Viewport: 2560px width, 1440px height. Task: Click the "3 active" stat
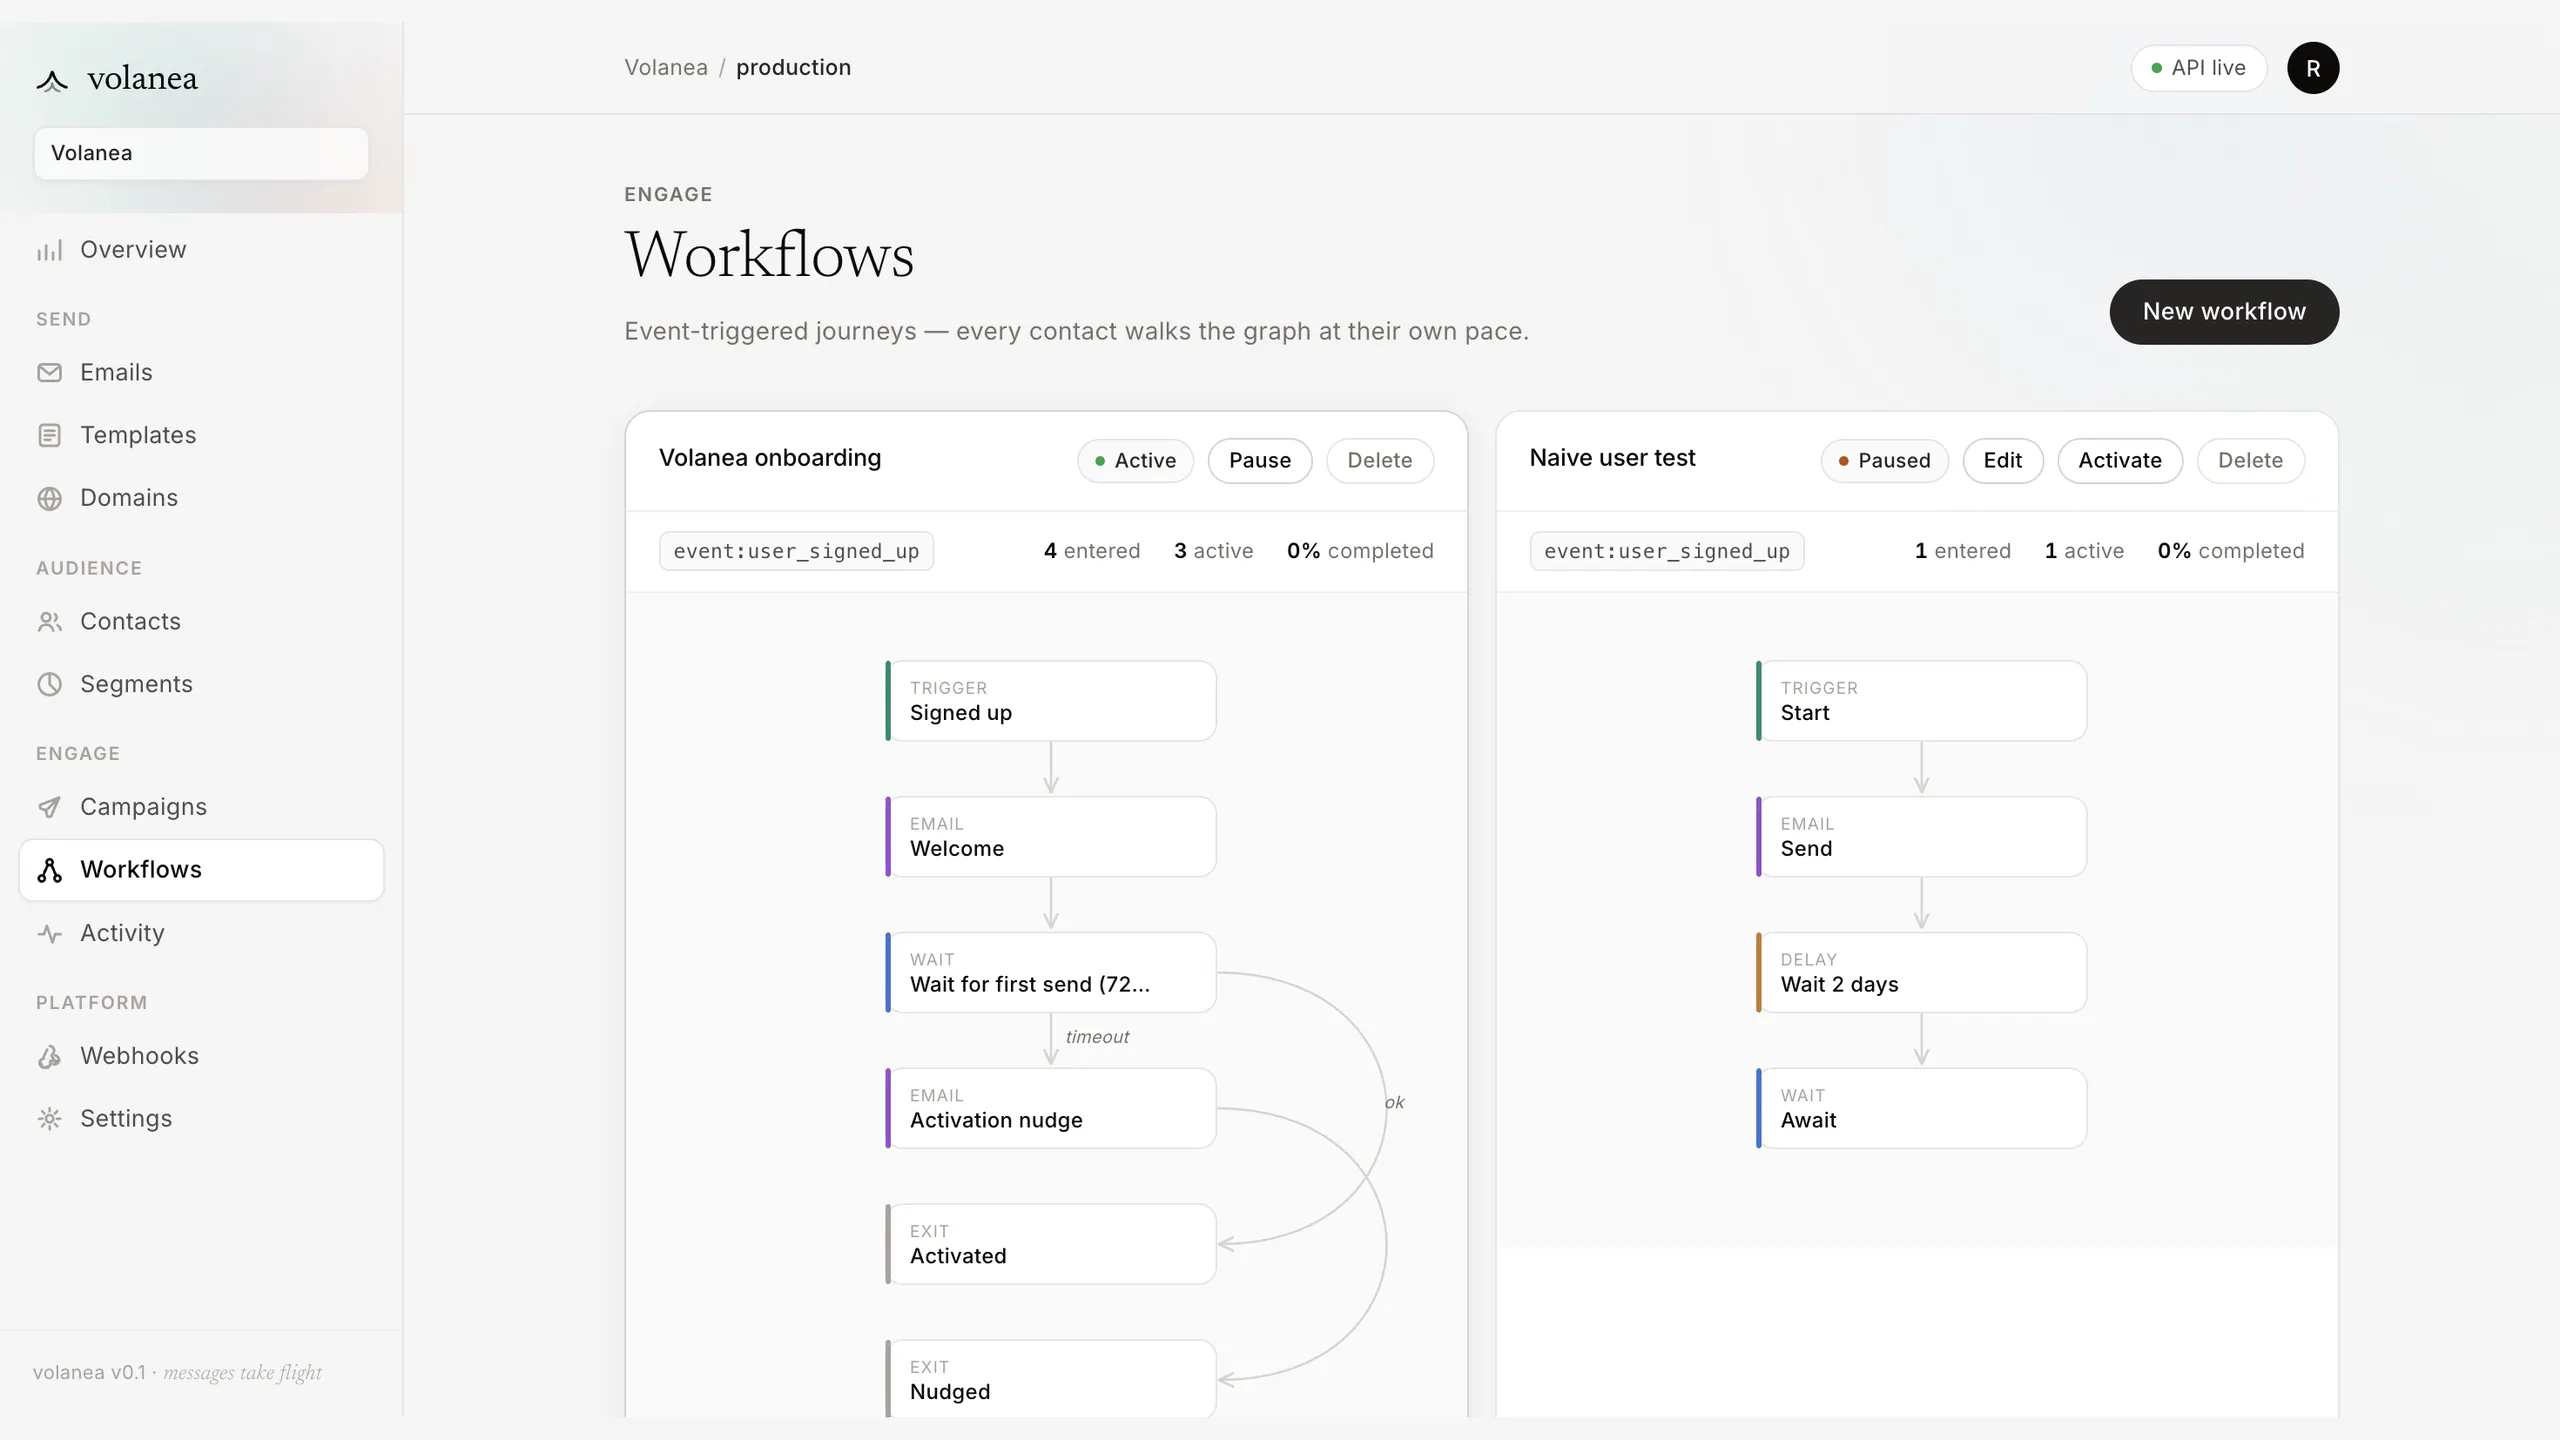click(x=1213, y=552)
